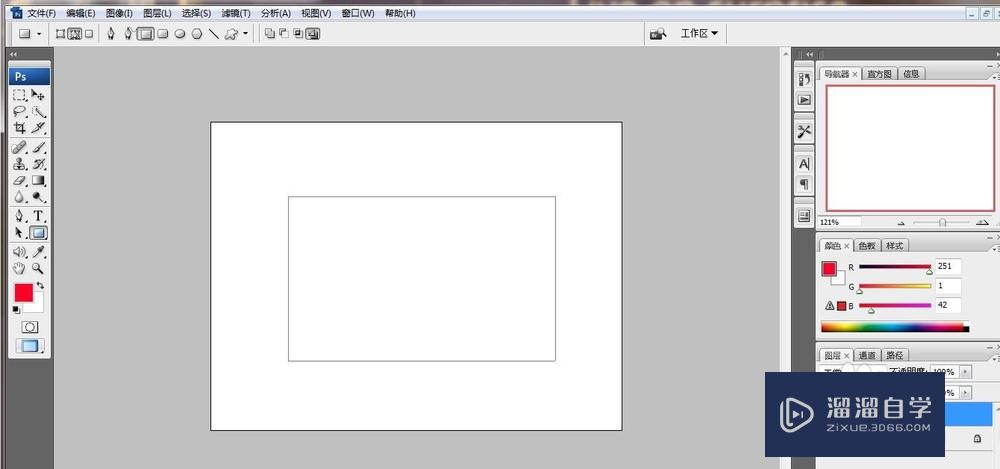Choose Custom Shape in options bar
This screenshot has width=1000, height=469.
point(231,34)
